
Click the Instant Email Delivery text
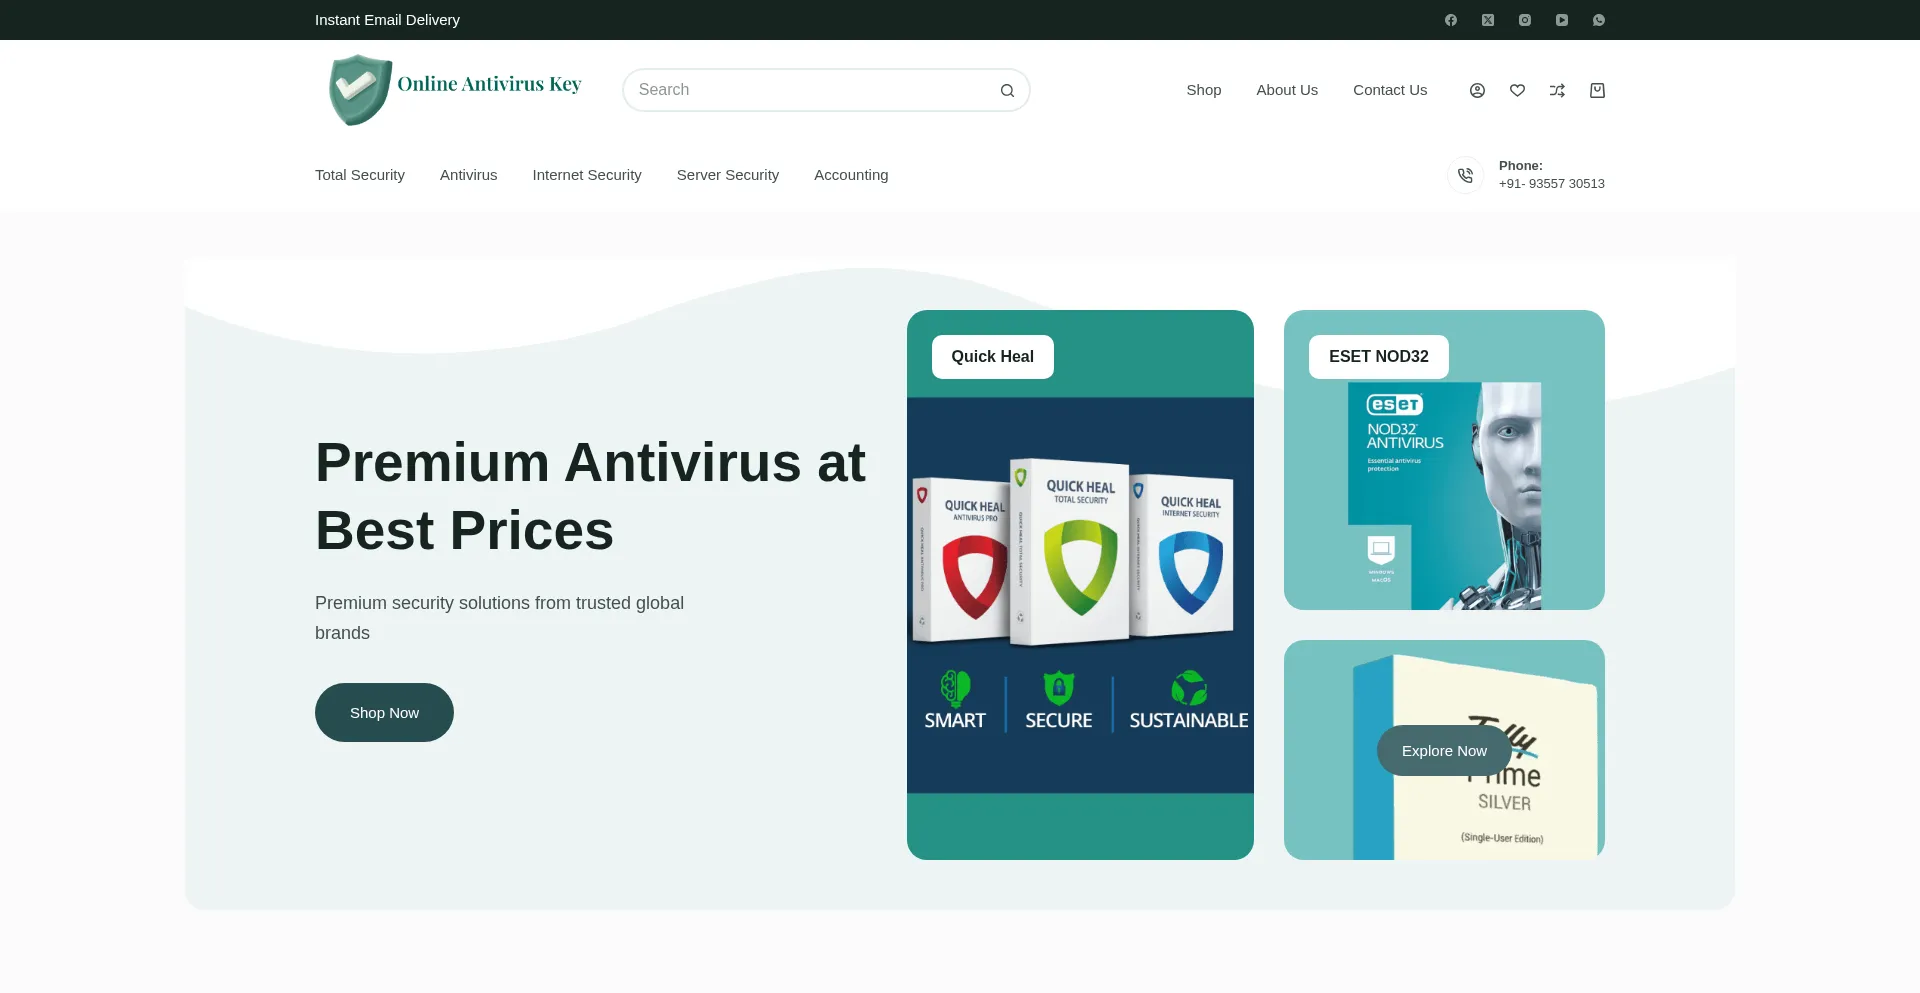click(x=387, y=20)
